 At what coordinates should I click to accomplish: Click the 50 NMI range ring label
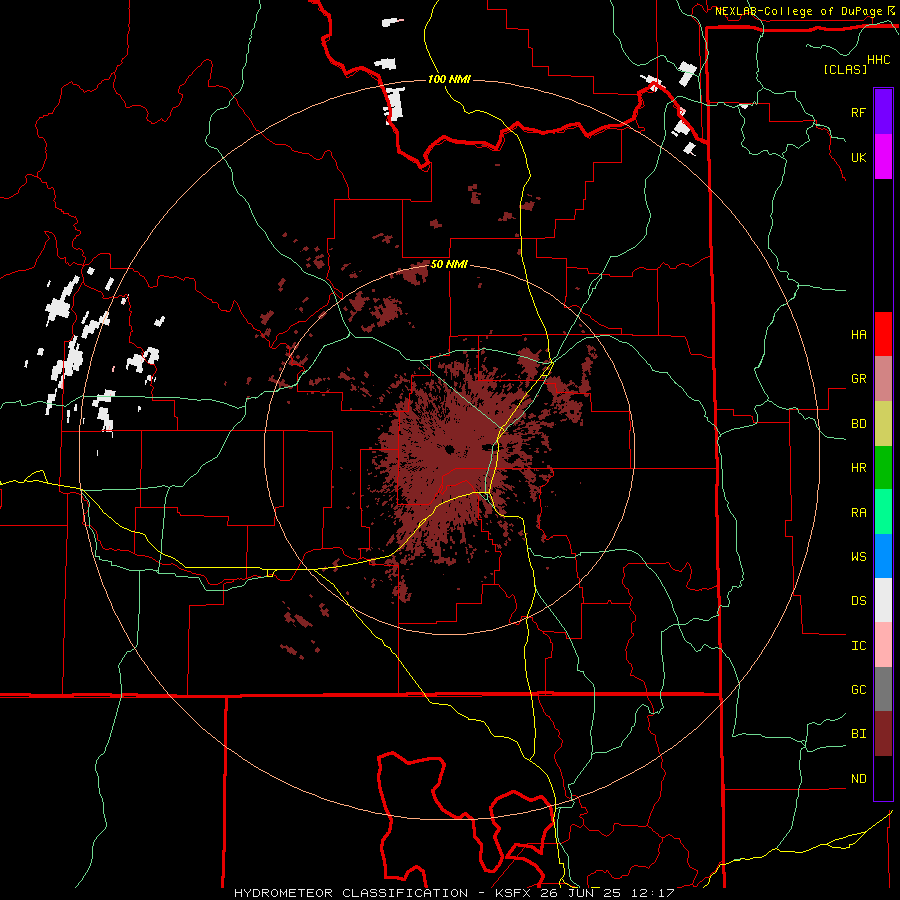click(449, 265)
